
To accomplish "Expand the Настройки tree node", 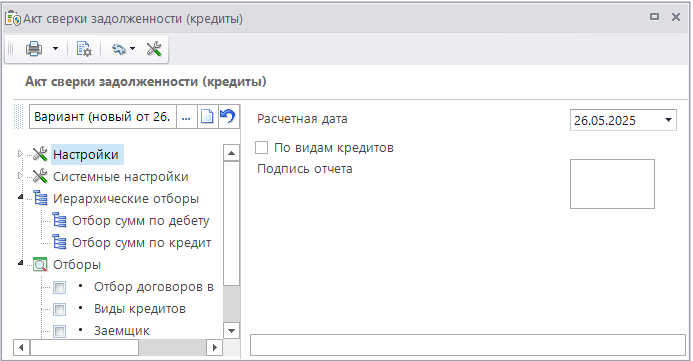I will click(20, 154).
